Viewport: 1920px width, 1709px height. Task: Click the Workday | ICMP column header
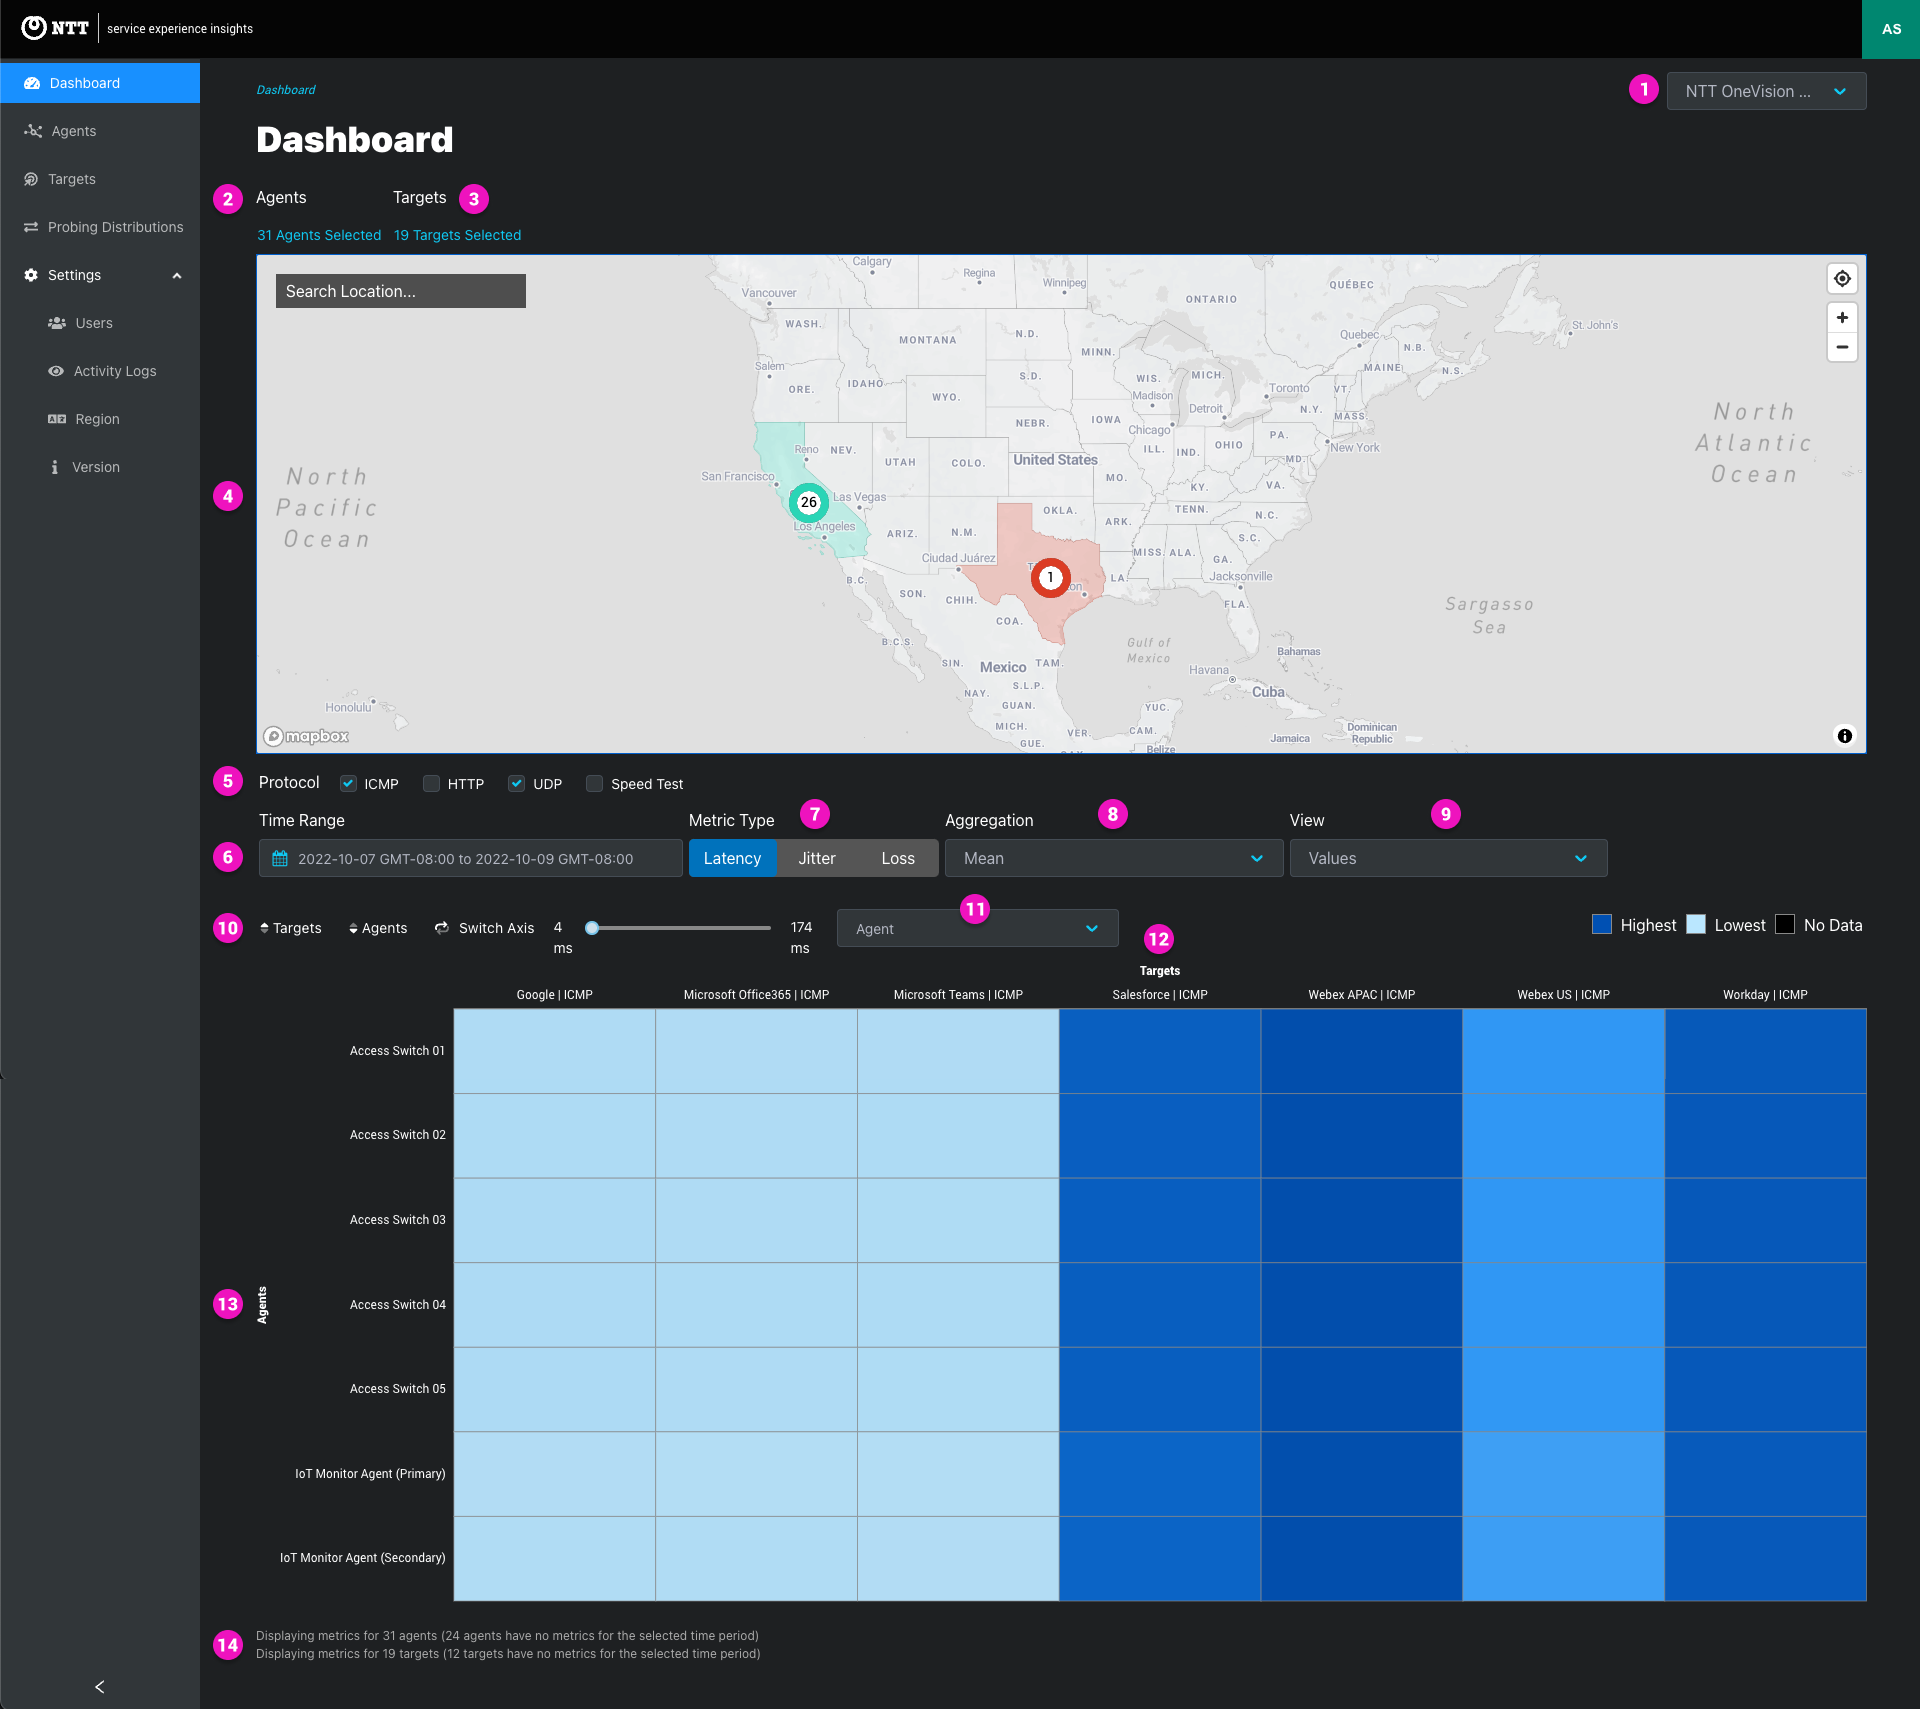tap(1765, 995)
